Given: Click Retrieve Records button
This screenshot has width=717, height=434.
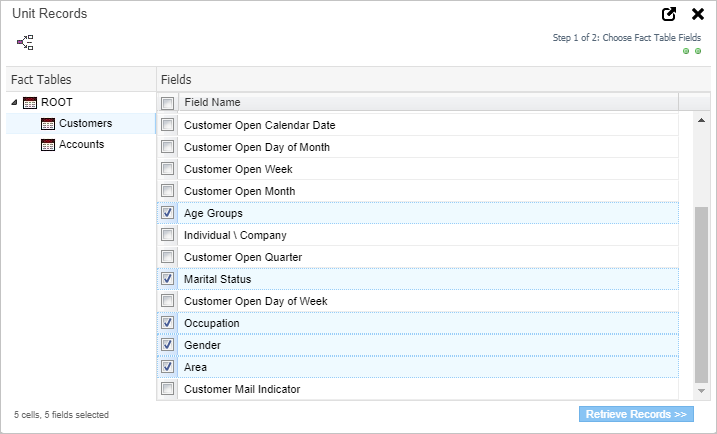Looking at the screenshot, I should pyautogui.click(x=635, y=414).
